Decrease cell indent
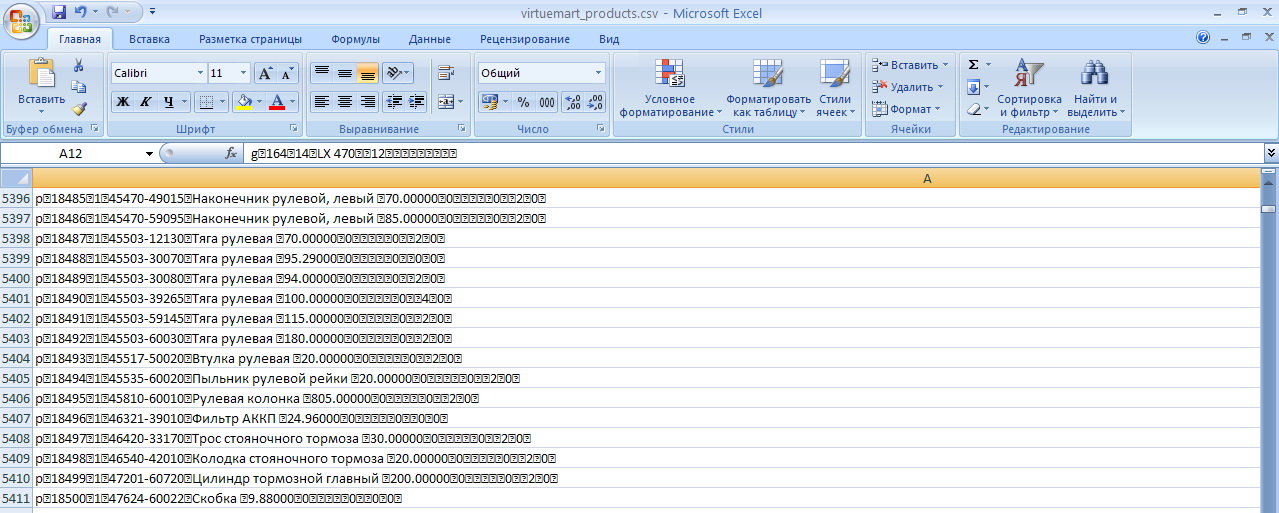The height and width of the screenshot is (513, 1279). [x=393, y=102]
